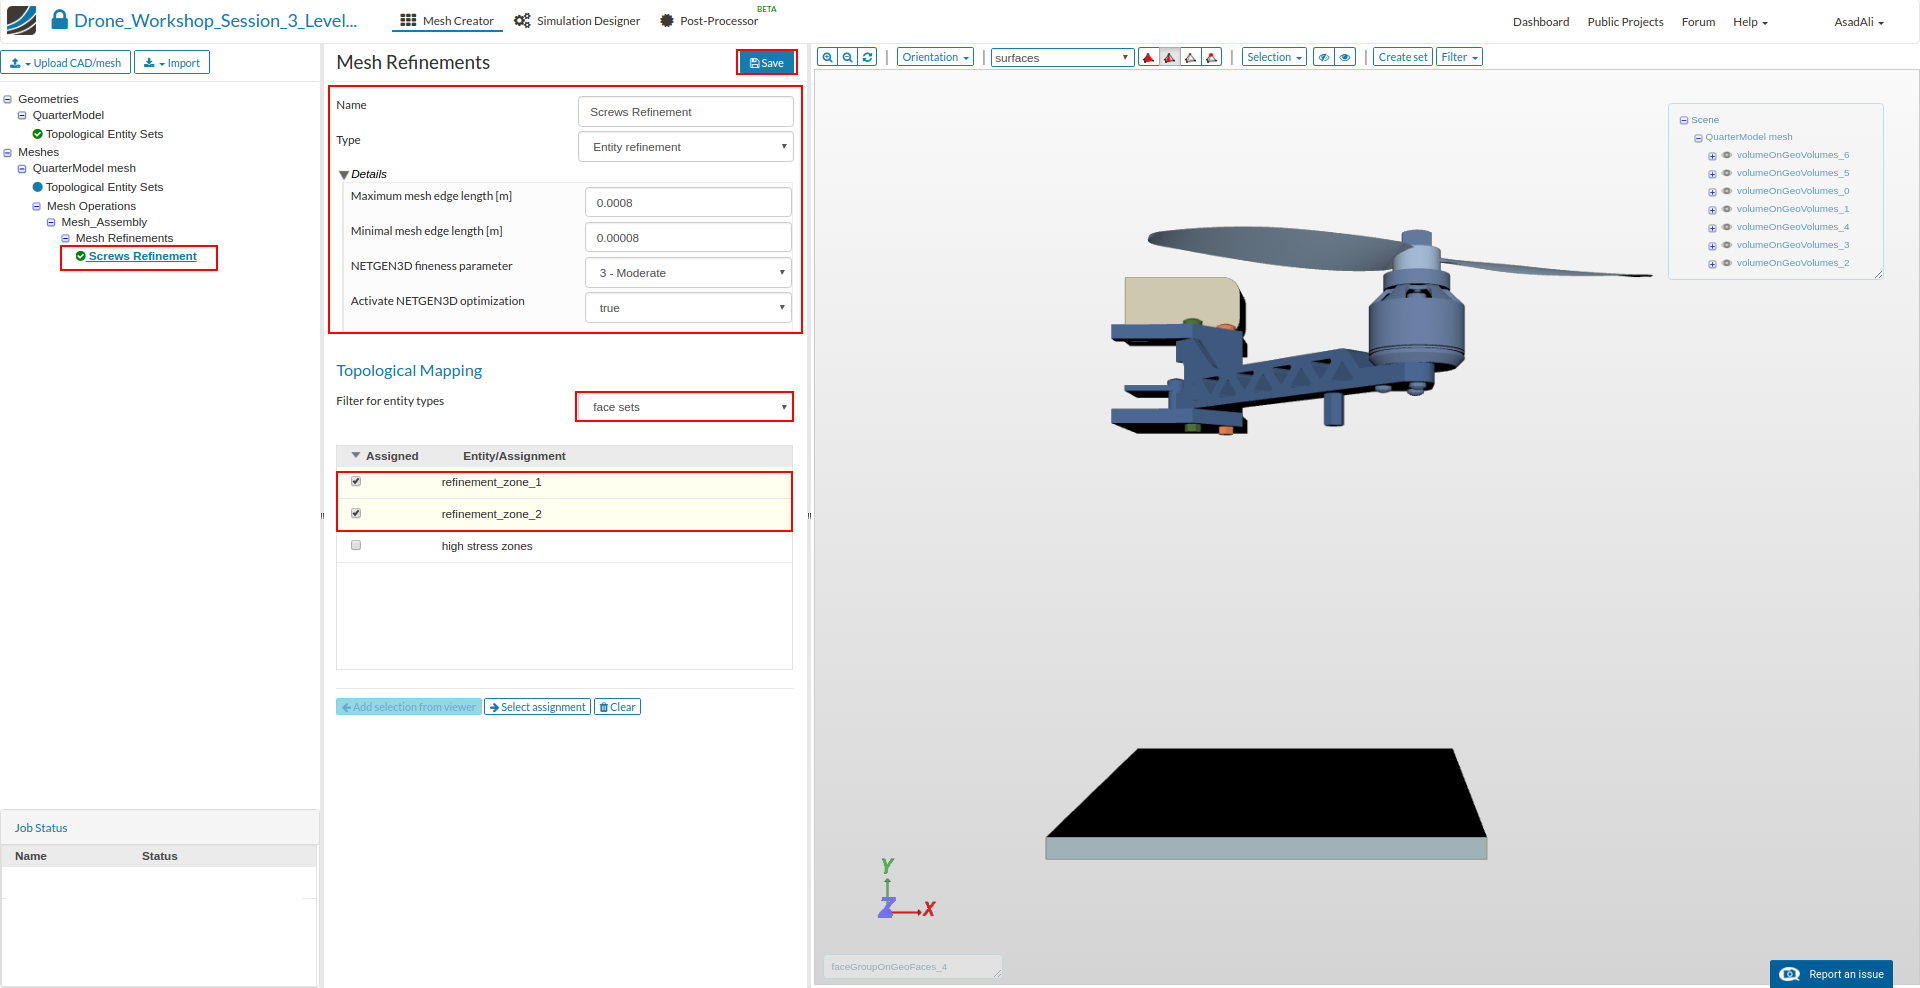Edit the refinement Name field
Screen dimensions: 1920x988
tap(686, 112)
